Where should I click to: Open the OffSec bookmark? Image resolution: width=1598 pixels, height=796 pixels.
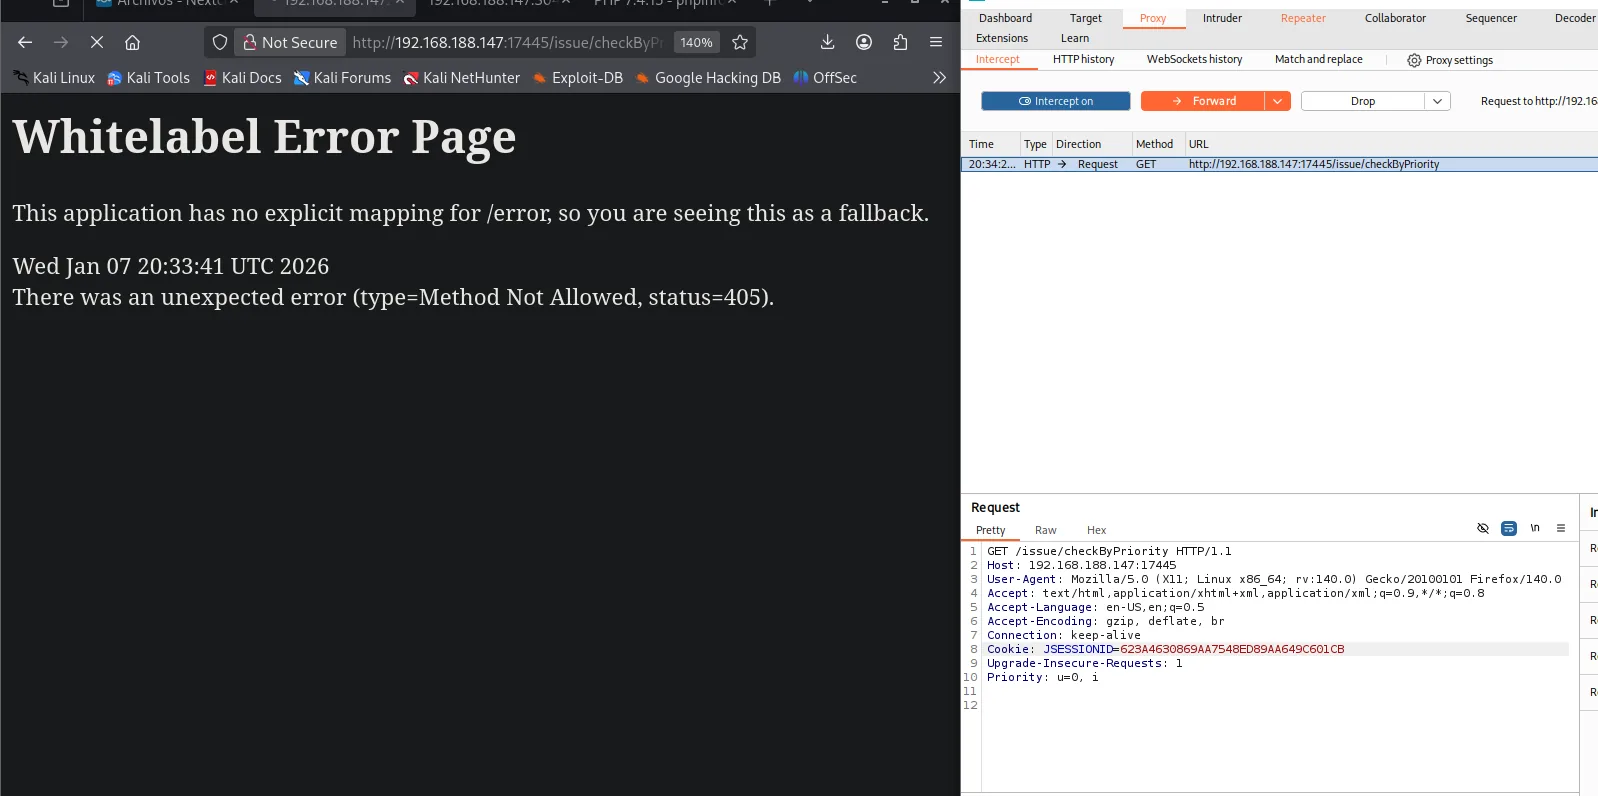point(825,77)
